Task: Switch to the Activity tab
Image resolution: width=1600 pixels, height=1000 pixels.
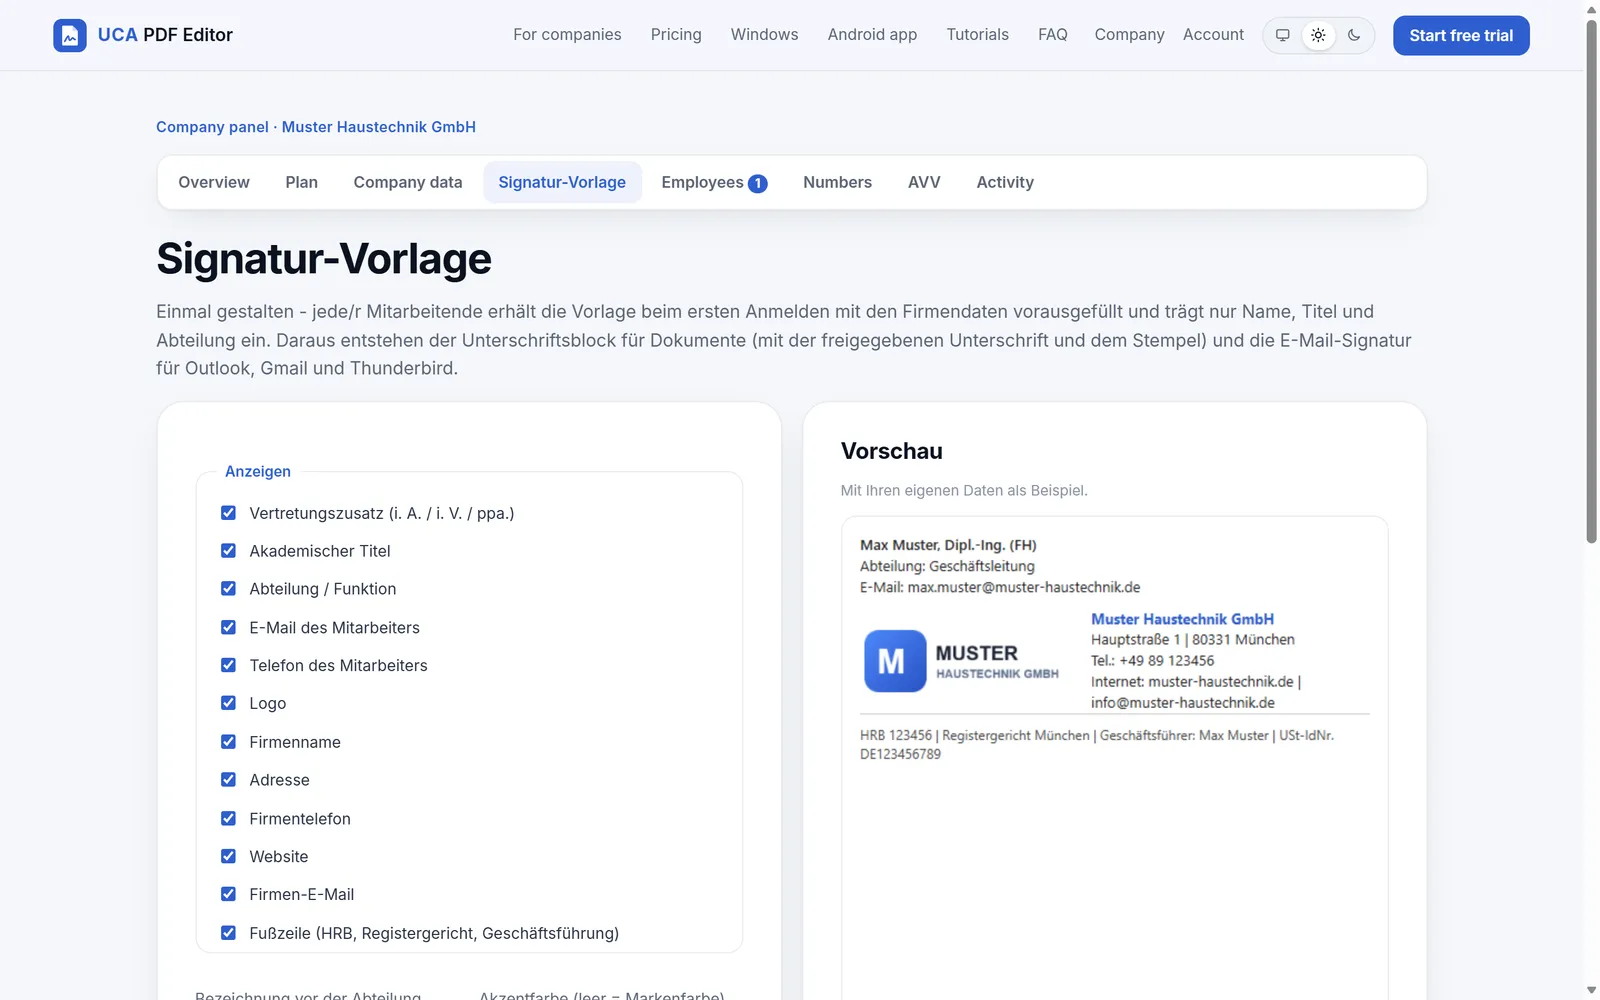Action: (x=1005, y=182)
